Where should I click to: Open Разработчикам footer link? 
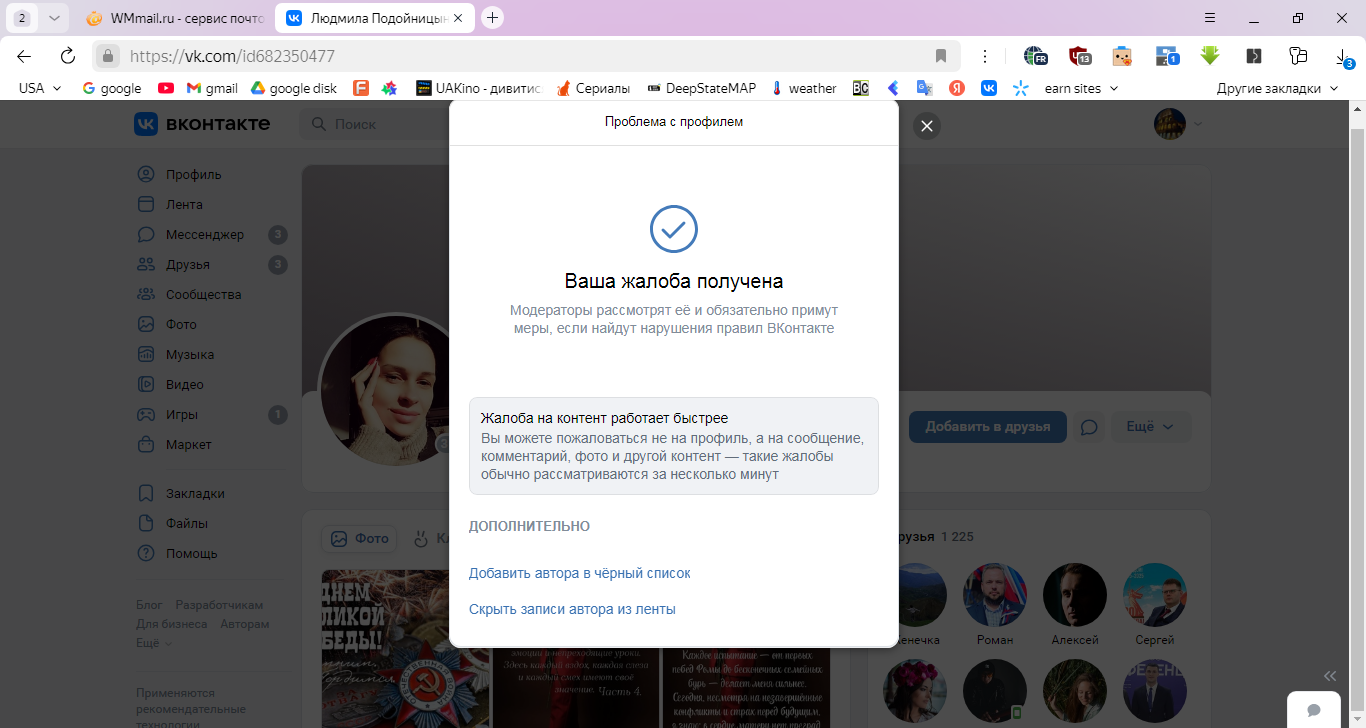[x=219, y=605]
